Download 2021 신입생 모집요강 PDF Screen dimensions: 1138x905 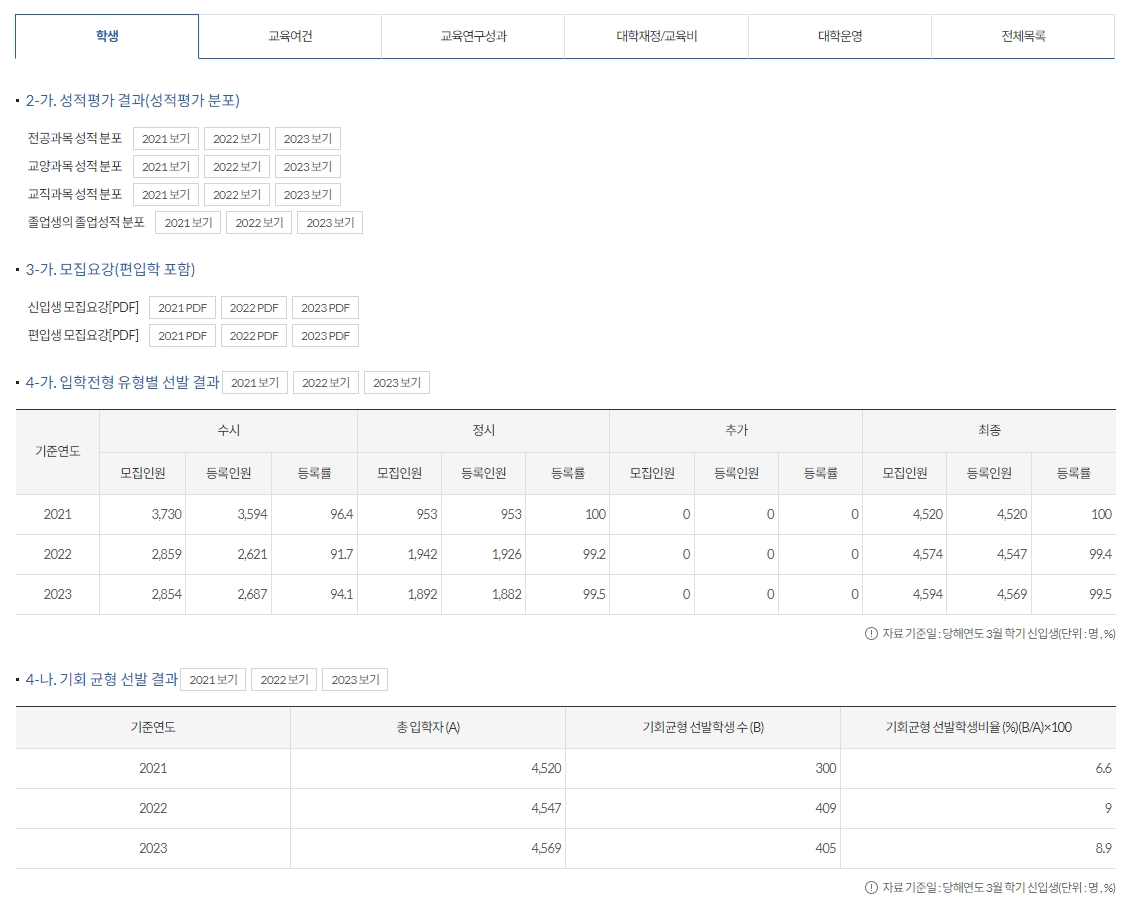tap(182, 308)
